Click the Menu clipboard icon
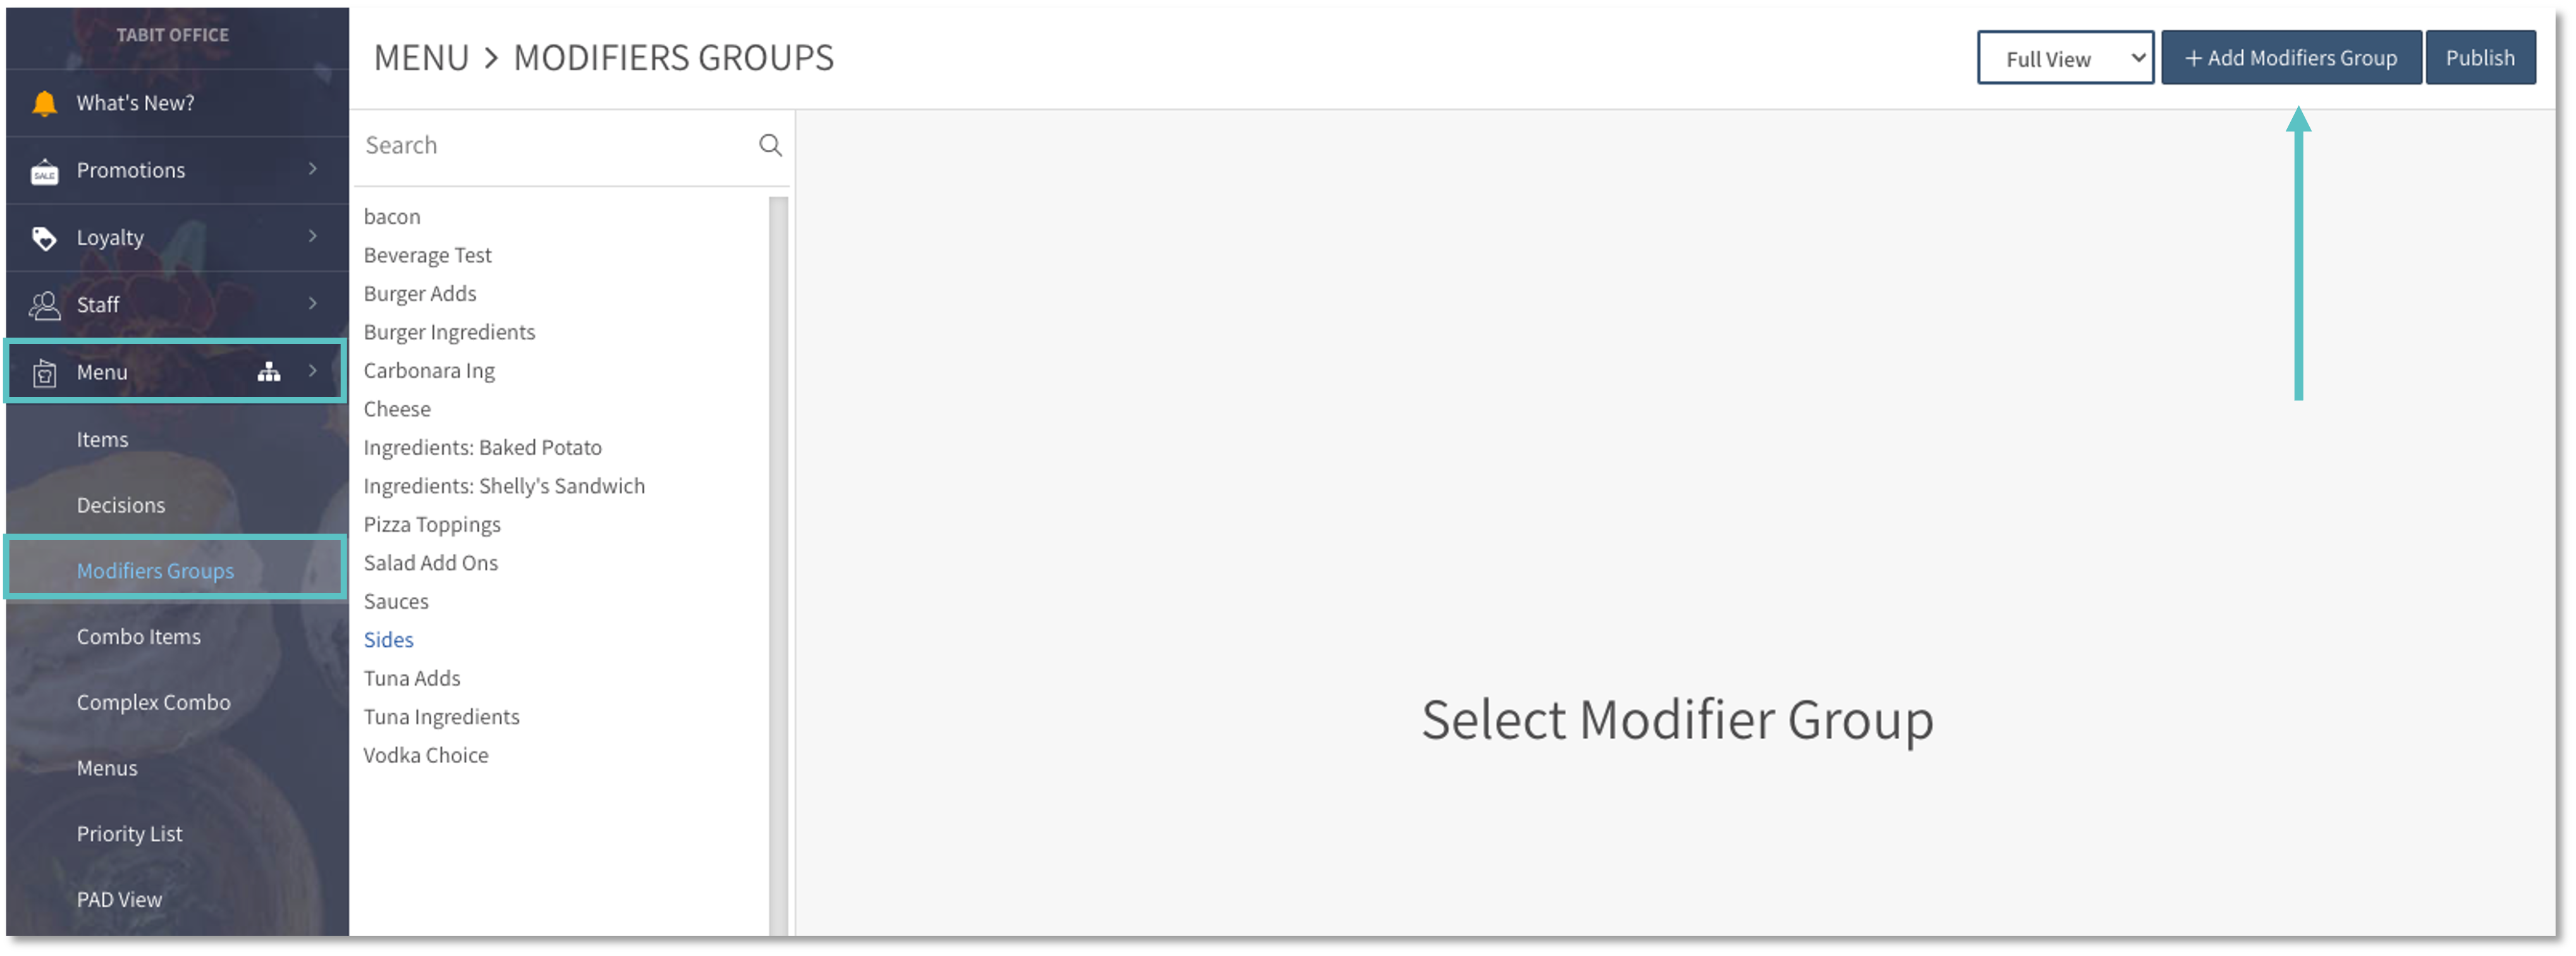The width and height of the screenshot is (2576, 956). (x=44, y=373)
